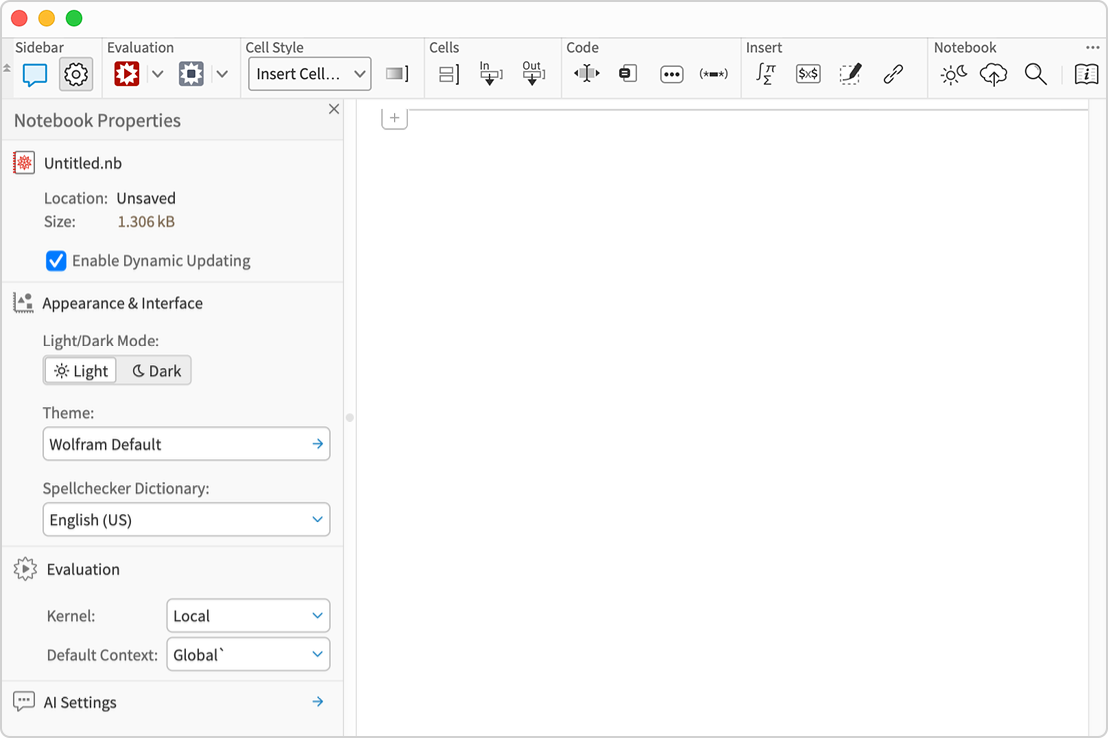Click the Evaluation section gear icon
Image resolution: width=1108 pixels, height=738 pixels.
pos(25,569)
